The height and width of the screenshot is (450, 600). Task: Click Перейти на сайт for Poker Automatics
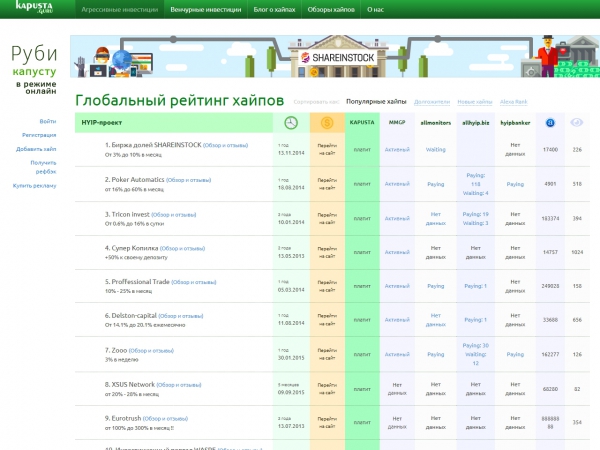(327, 184)
